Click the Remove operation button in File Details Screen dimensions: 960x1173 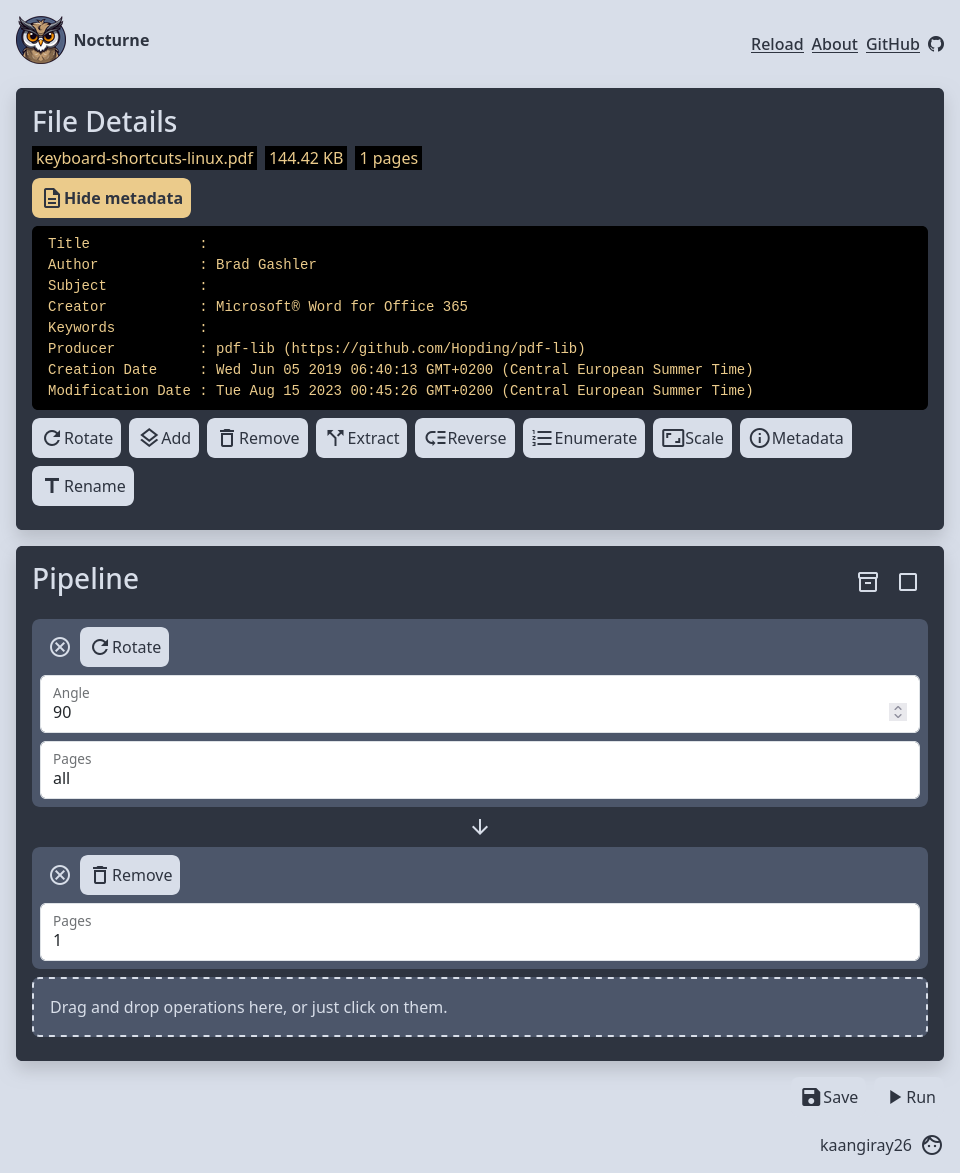click(257, 438)
